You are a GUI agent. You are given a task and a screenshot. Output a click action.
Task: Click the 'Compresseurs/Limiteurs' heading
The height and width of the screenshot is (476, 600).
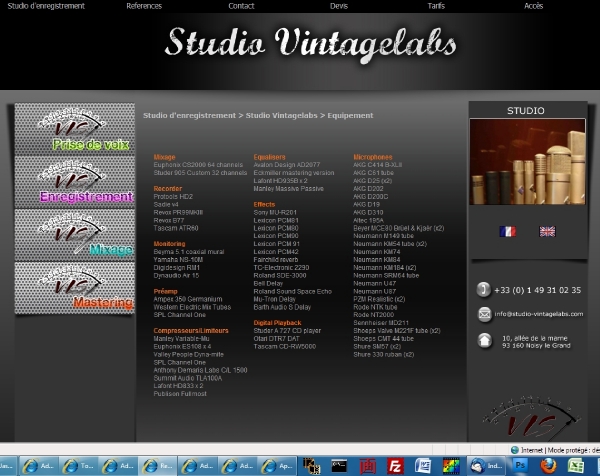coord(191,331)
